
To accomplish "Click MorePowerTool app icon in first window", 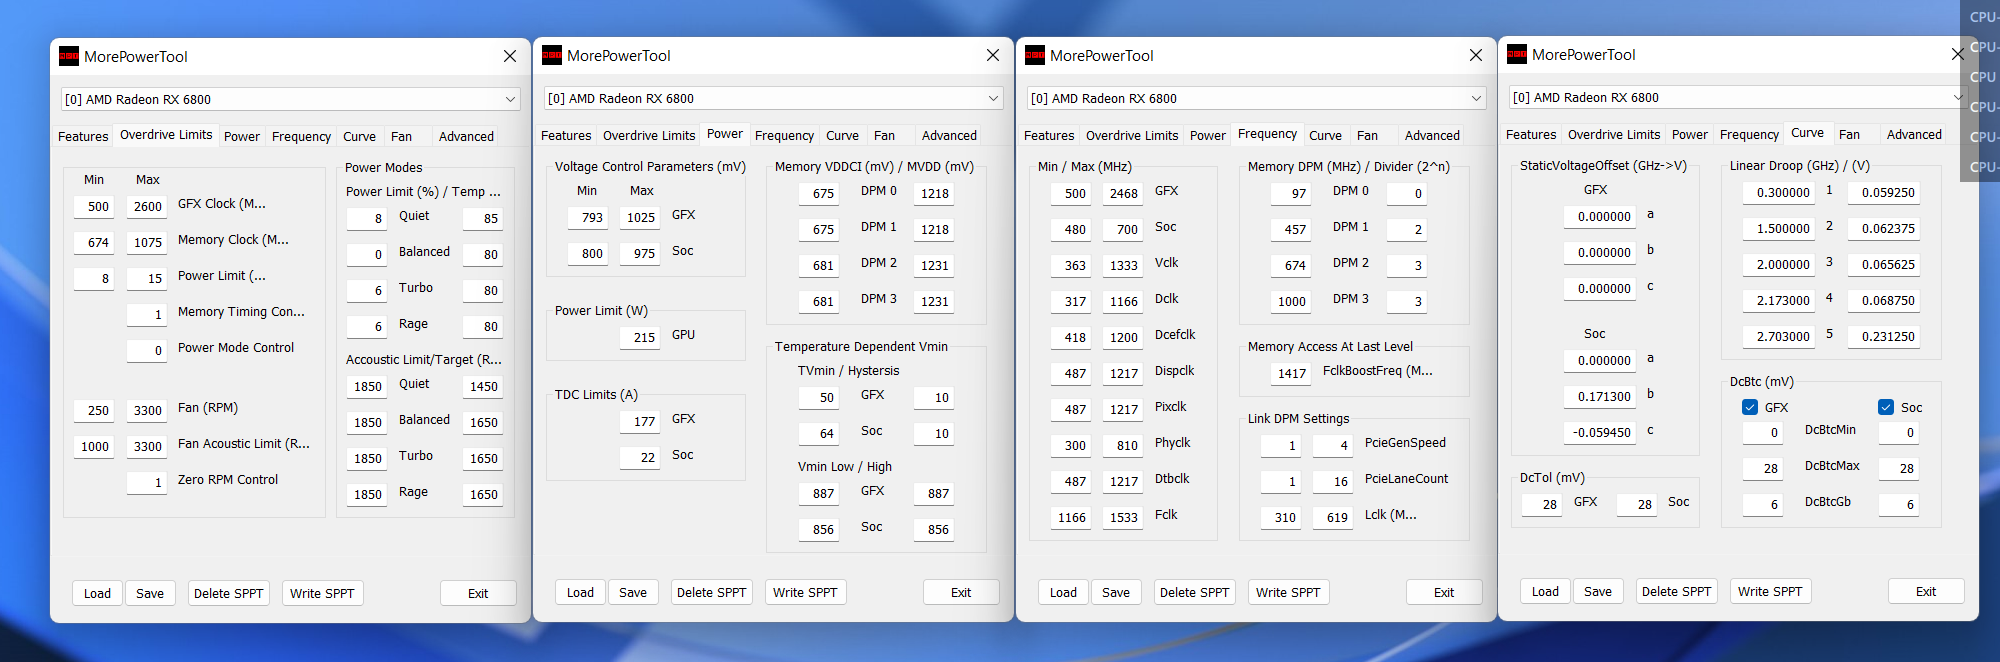I will click(x=69, y=57).
